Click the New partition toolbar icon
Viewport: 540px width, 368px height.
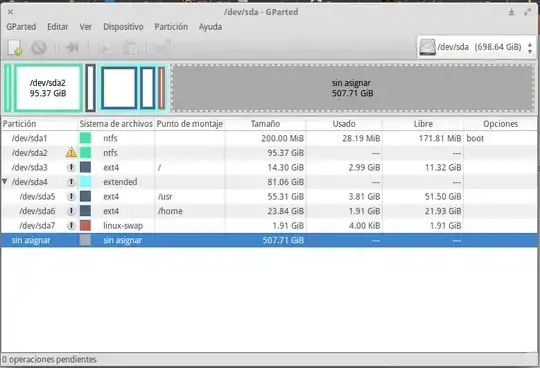pyautogui.click(x=15, y=47)
